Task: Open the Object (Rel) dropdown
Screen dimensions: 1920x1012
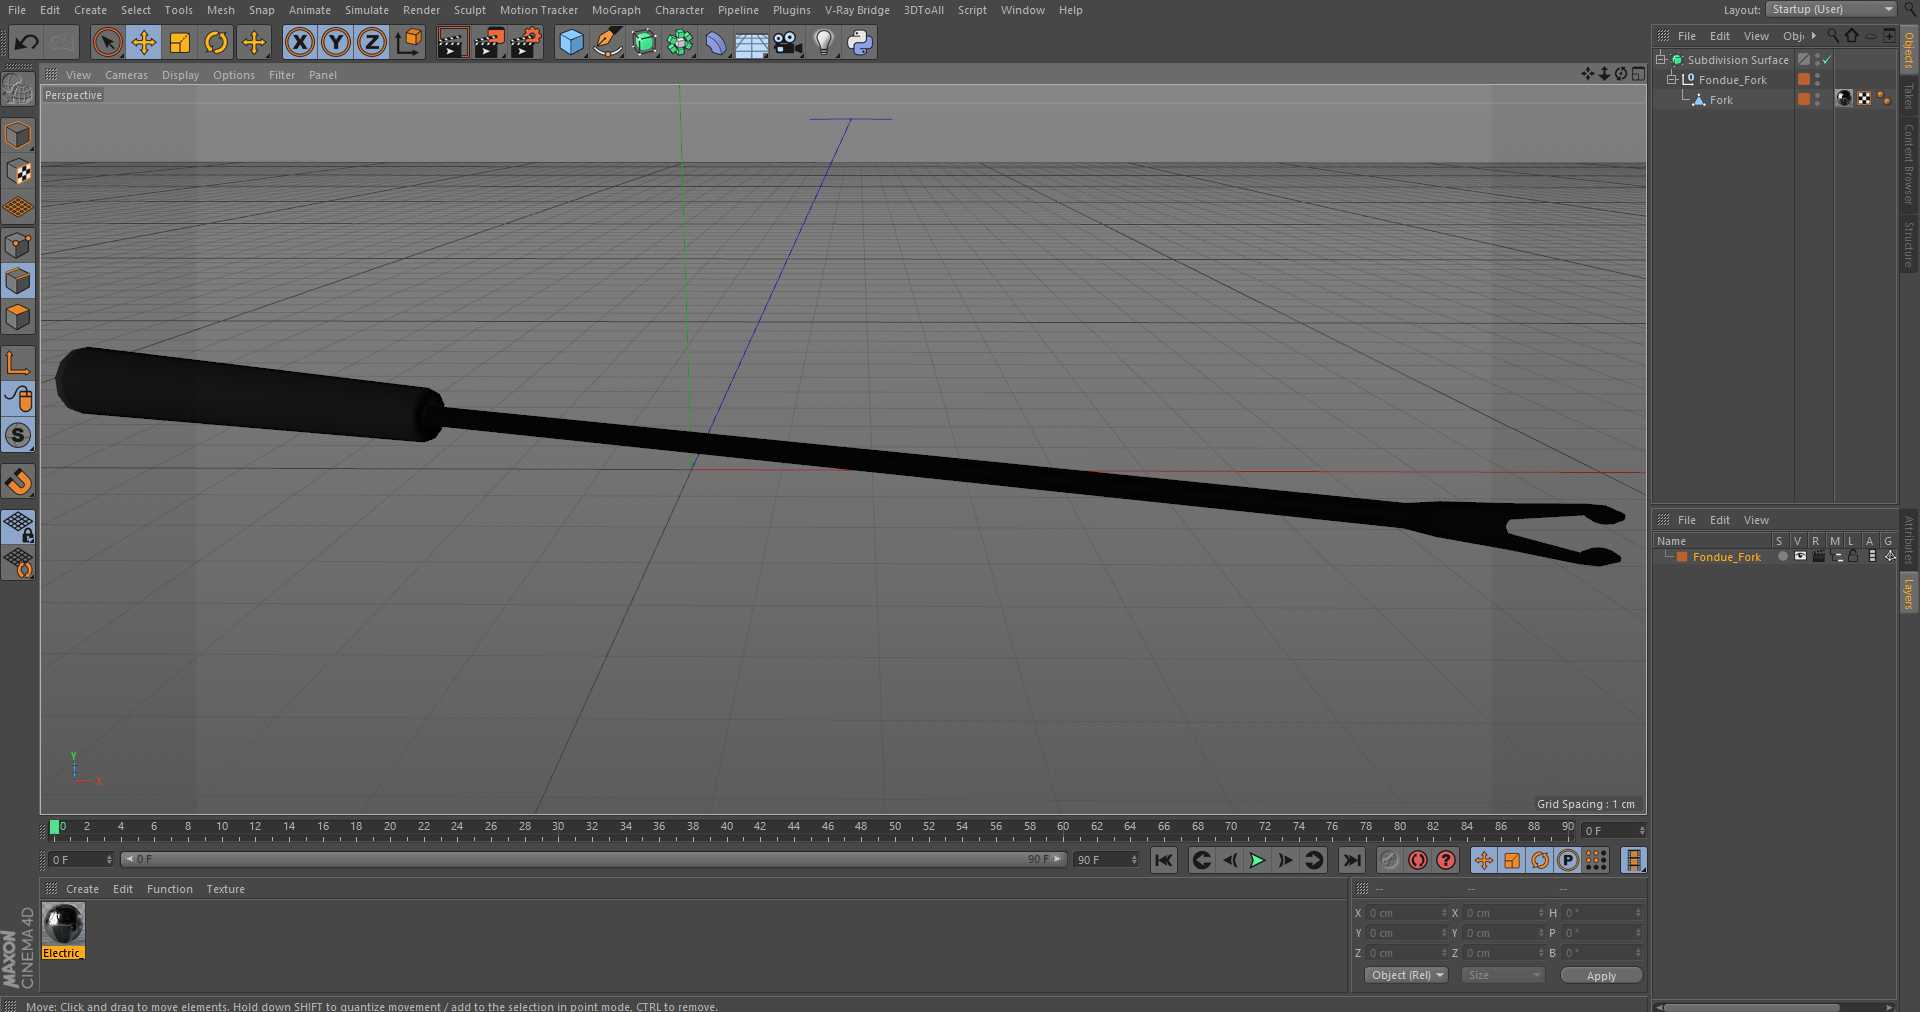Action: tap(1406, 975)
